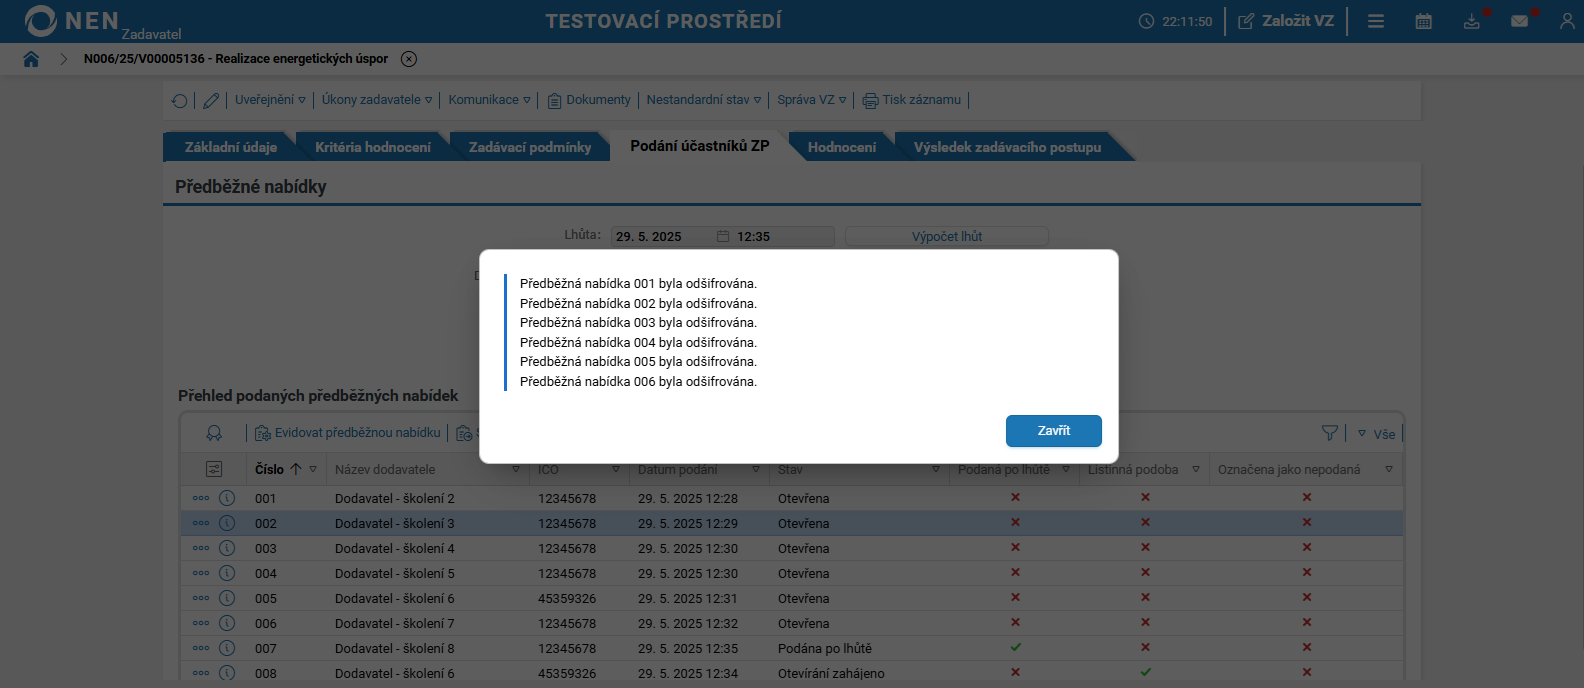Expand the Uveřejnění dropdown menu
Image resolution: width=1584 pixels, height=688 pixels.
[270, 100]
